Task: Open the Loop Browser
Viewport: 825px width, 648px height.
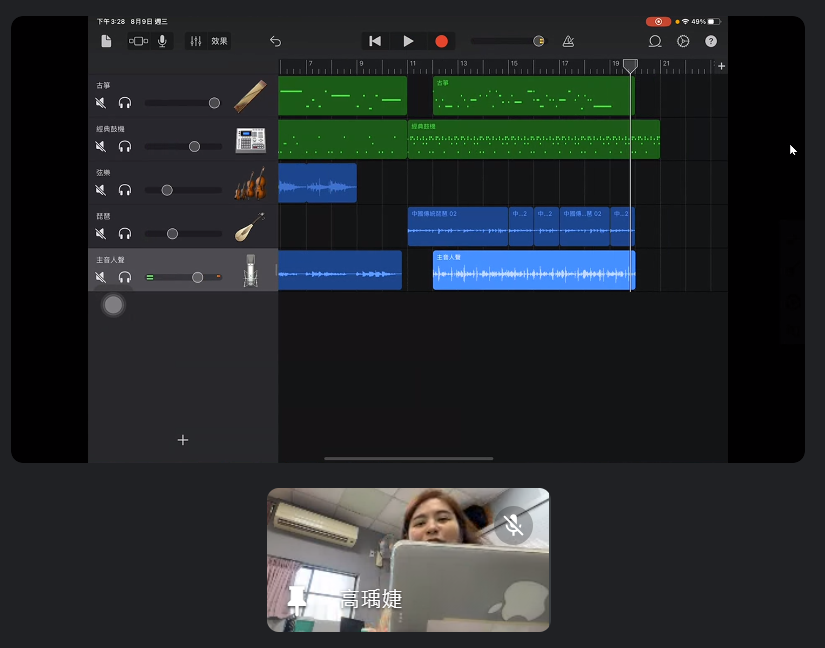Action: pyautogui.click(x=655, y=41)
